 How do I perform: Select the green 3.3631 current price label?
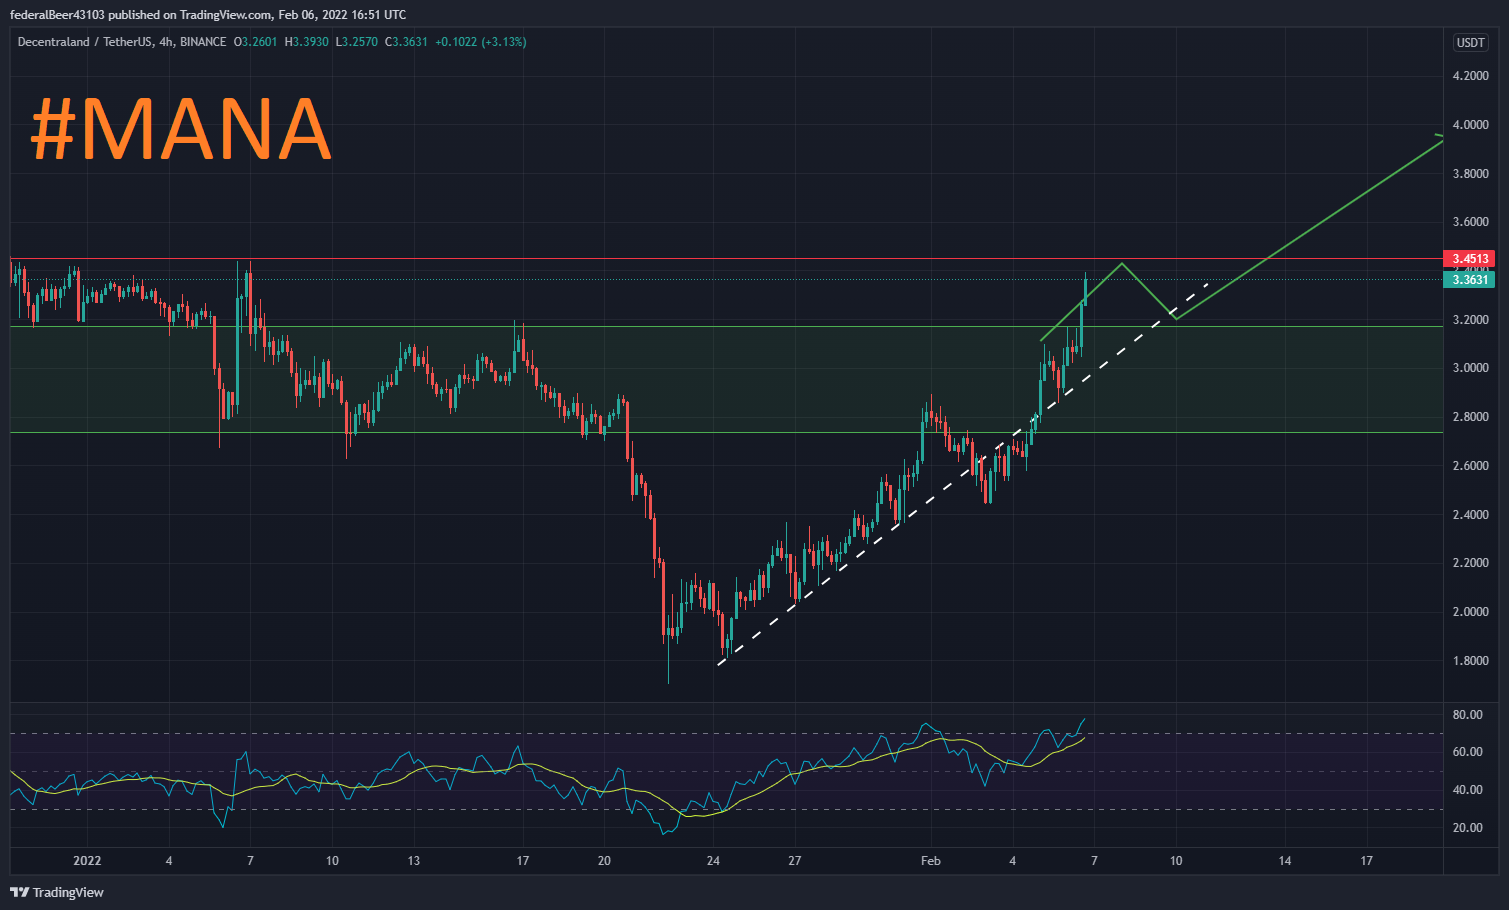1469,280
